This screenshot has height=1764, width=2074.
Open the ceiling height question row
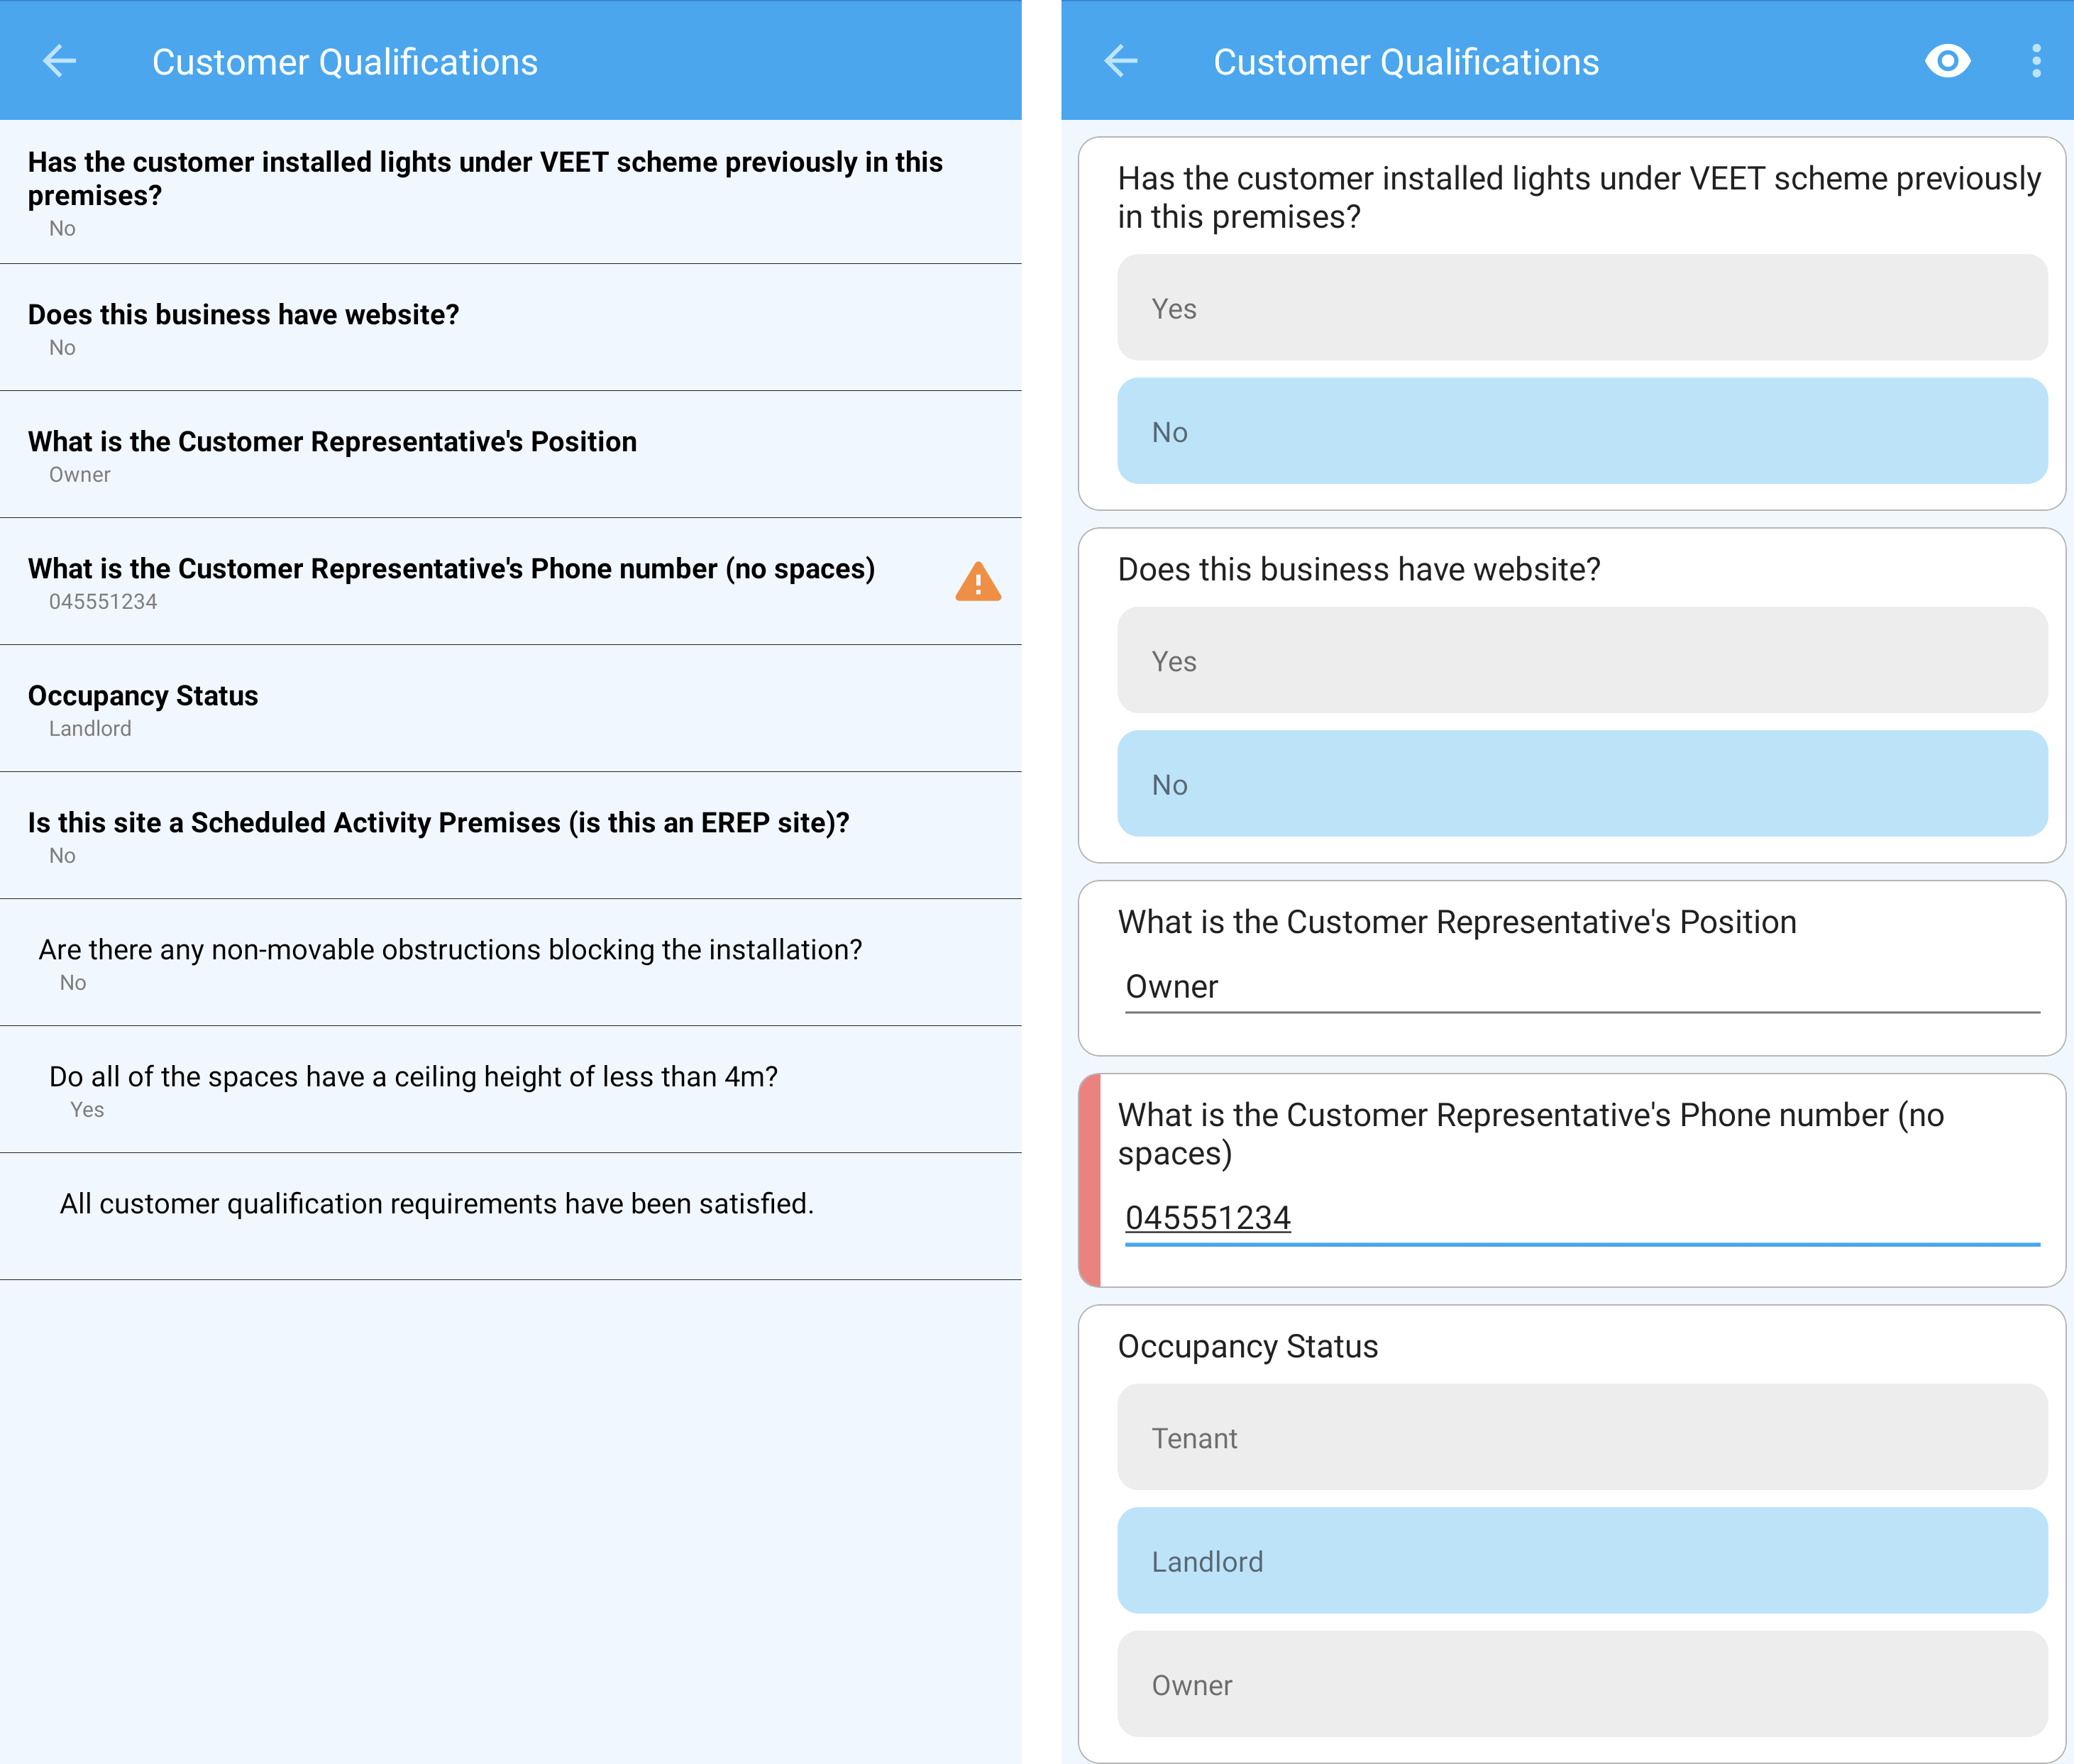pos(510,1090)
